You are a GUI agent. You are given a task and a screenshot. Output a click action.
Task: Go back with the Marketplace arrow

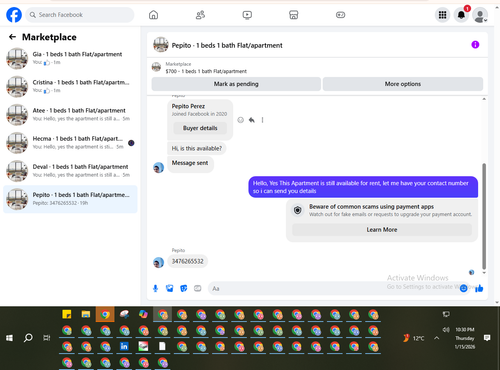click(12, 37)
